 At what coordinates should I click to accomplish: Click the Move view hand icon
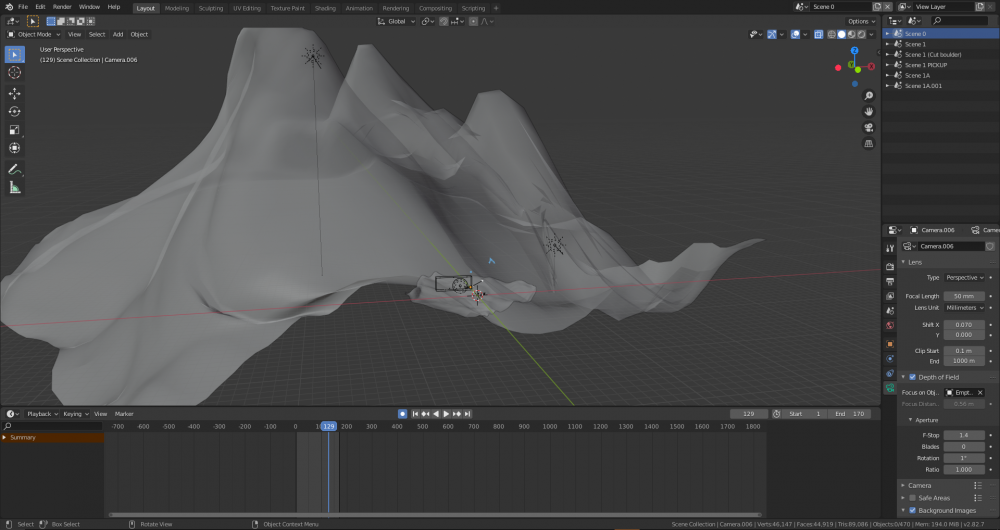click(x=869, y=112)
